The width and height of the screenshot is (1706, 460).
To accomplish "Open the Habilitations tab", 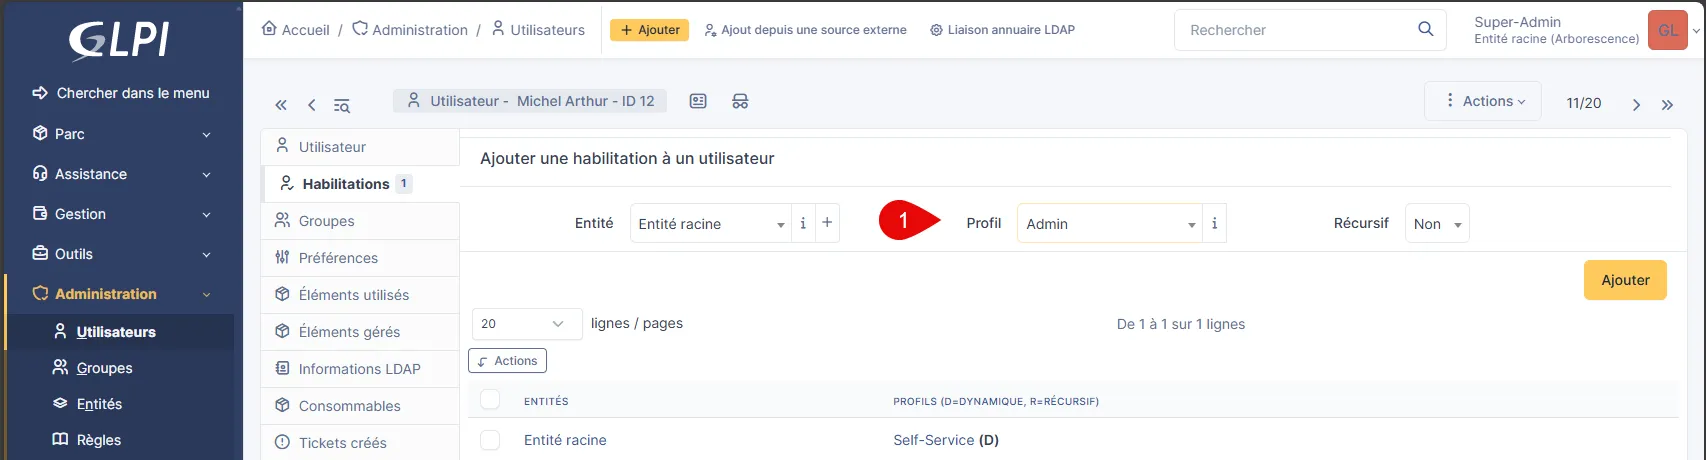I will point(360,184).
